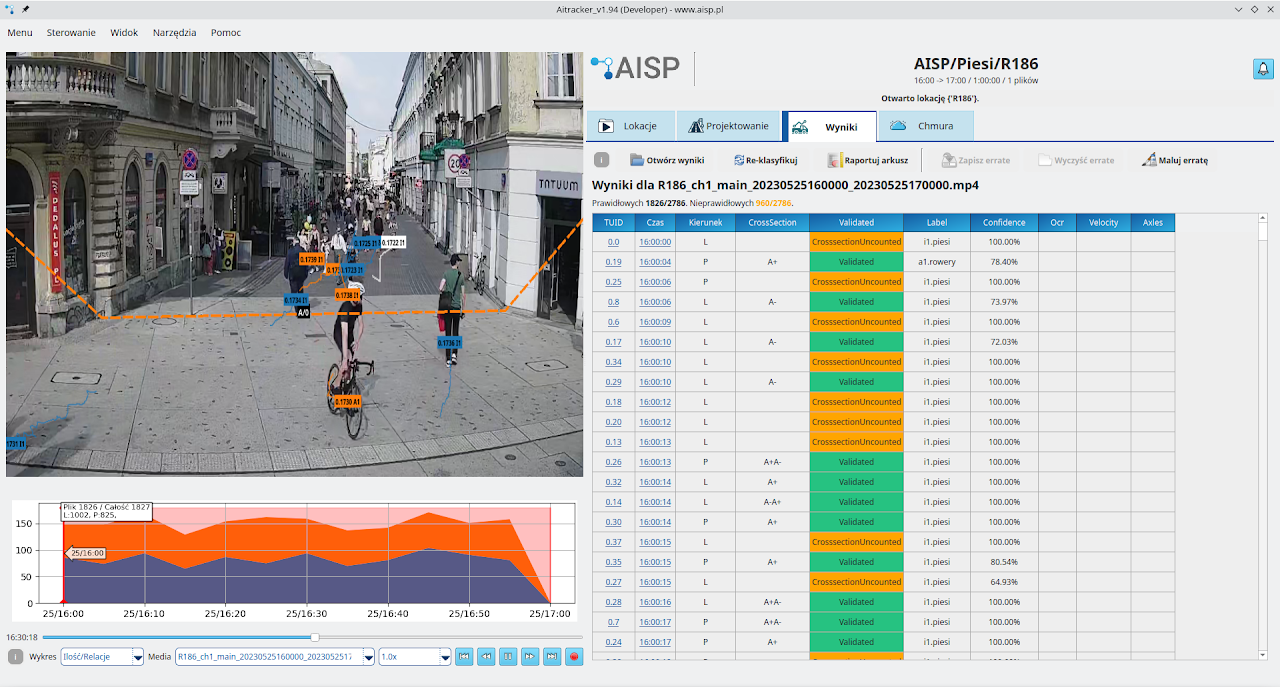Click the info icon beside Wykres

(x=15, y=657)
